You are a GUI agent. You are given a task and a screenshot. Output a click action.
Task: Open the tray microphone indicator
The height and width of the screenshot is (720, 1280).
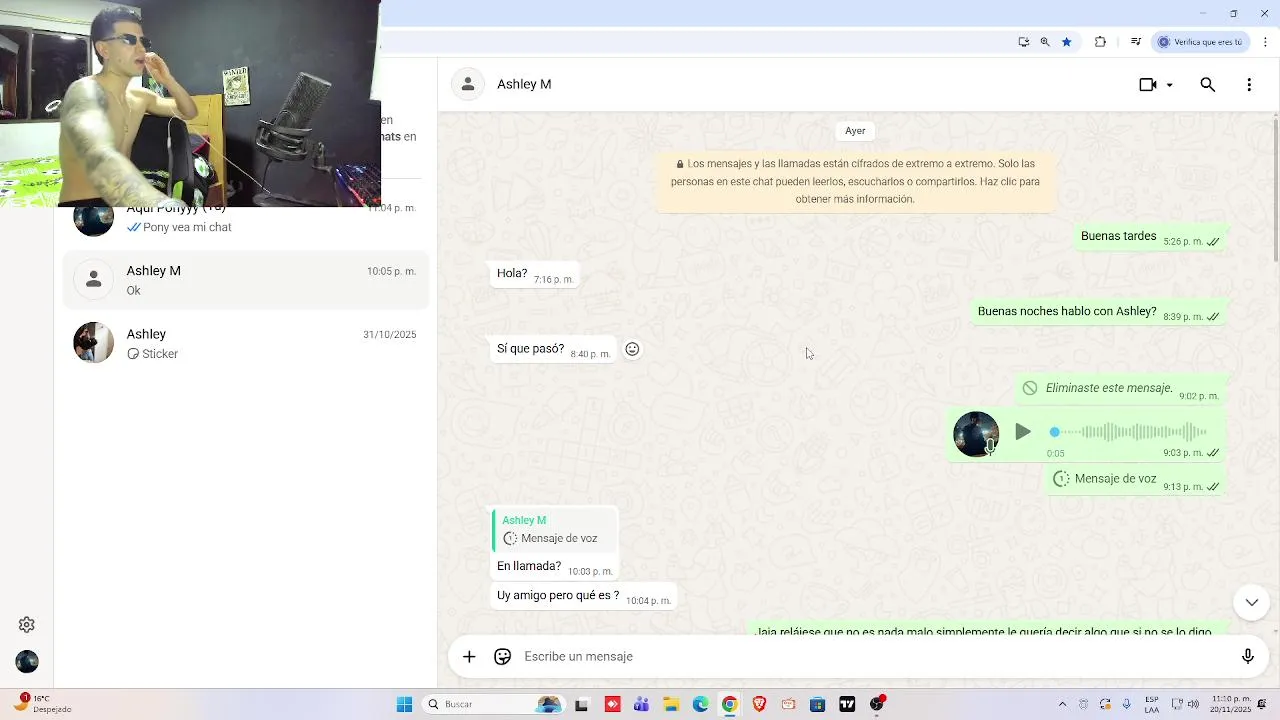point(1127,705)
